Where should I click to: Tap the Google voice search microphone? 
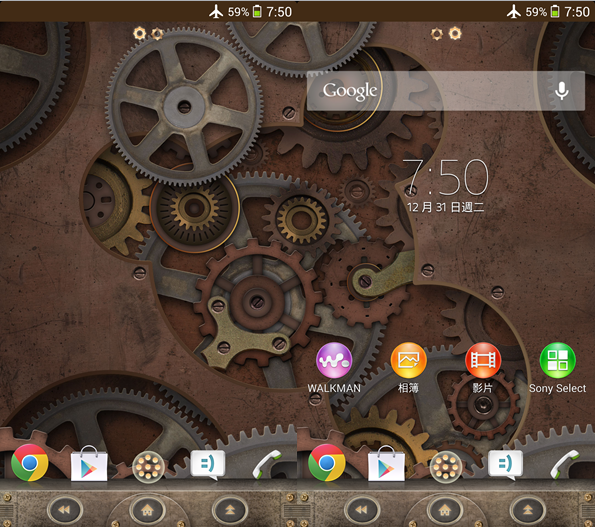coord(562,91)
